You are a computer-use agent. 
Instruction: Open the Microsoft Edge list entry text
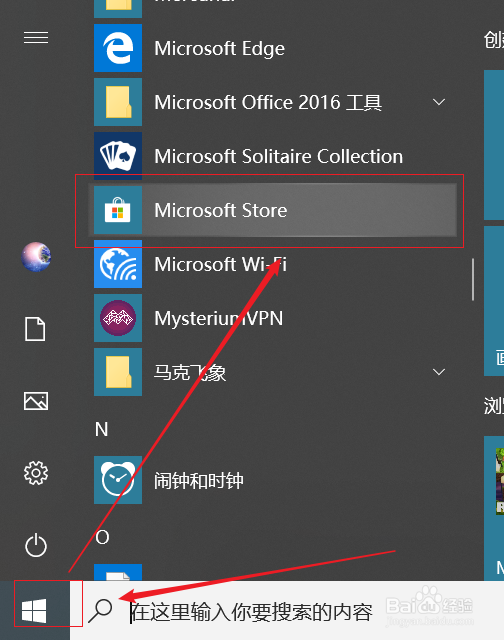(x=220, y=49)
